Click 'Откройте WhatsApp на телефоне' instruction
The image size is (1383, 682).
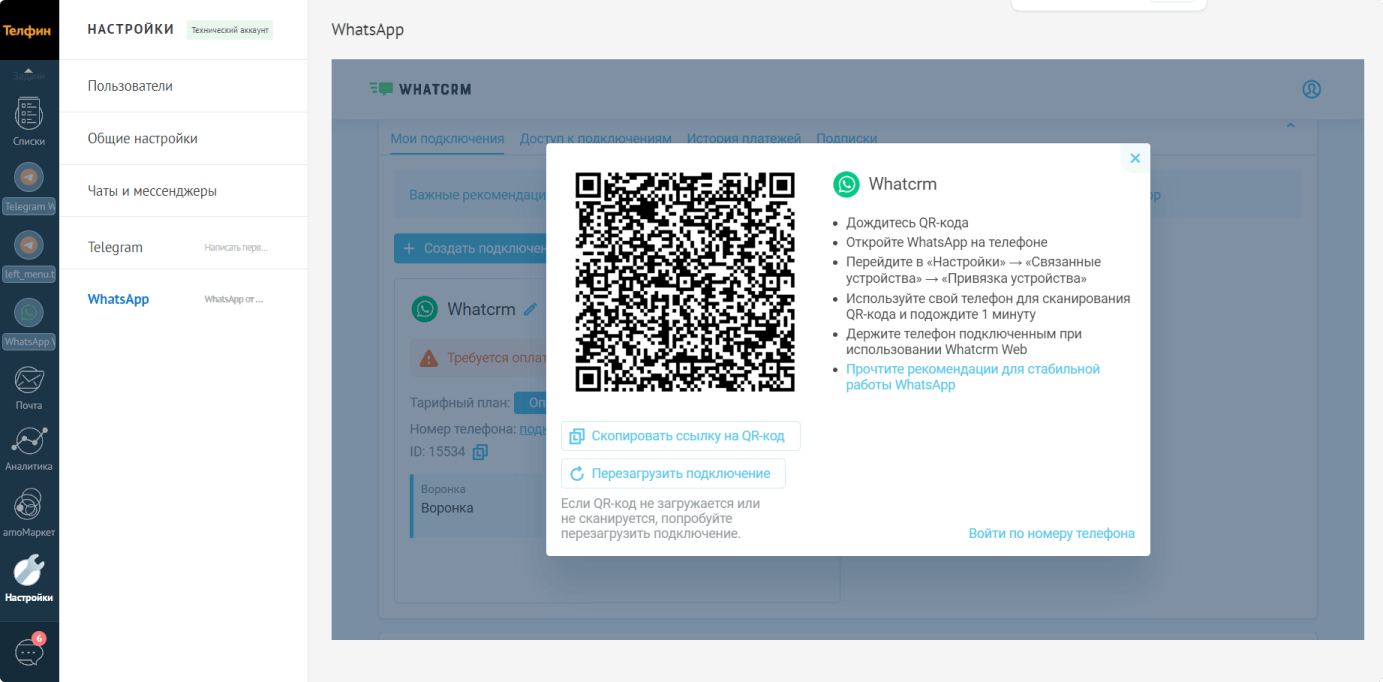pos(947,242)
